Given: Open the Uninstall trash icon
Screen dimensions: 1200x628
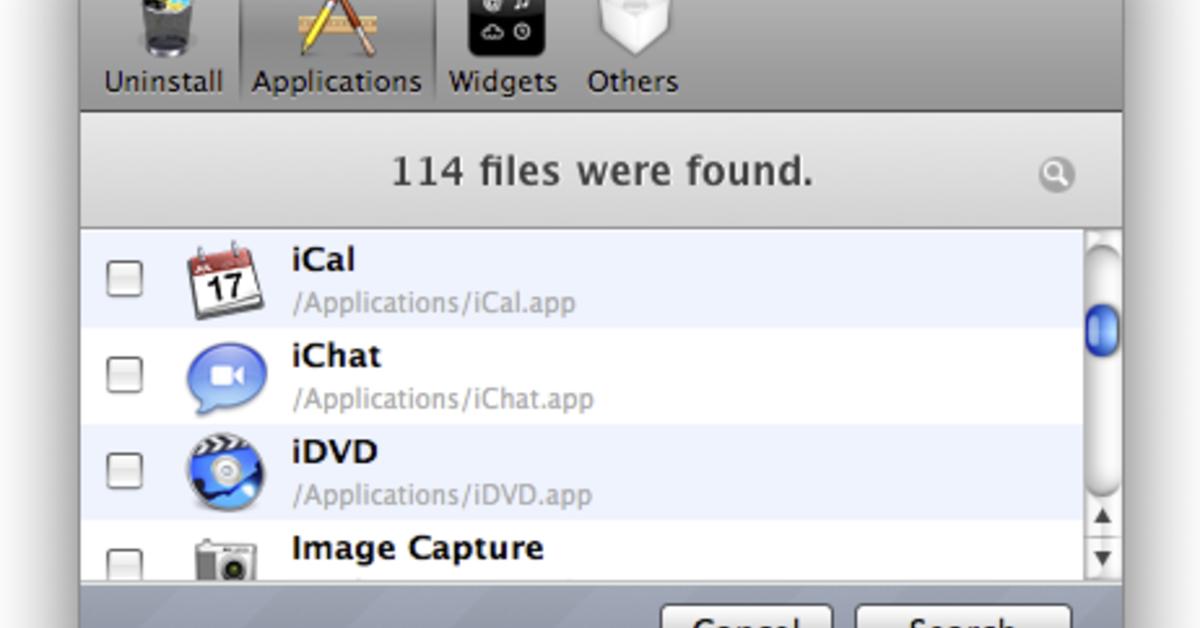Looking at the screenshot, I should 164,28.
